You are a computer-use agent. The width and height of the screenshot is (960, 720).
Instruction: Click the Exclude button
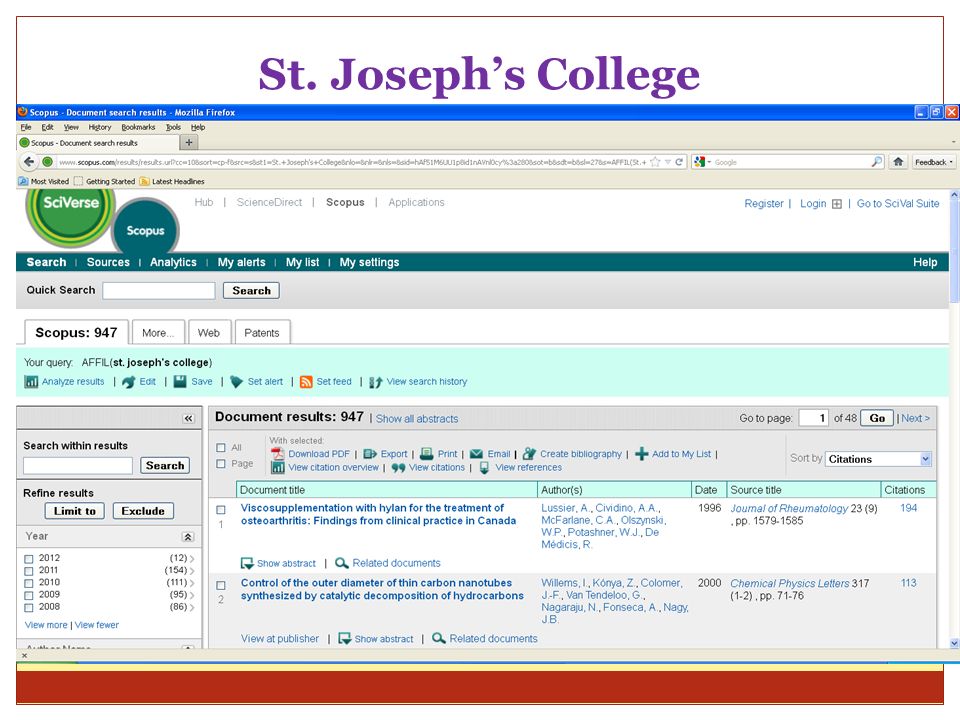coord(143,511)
